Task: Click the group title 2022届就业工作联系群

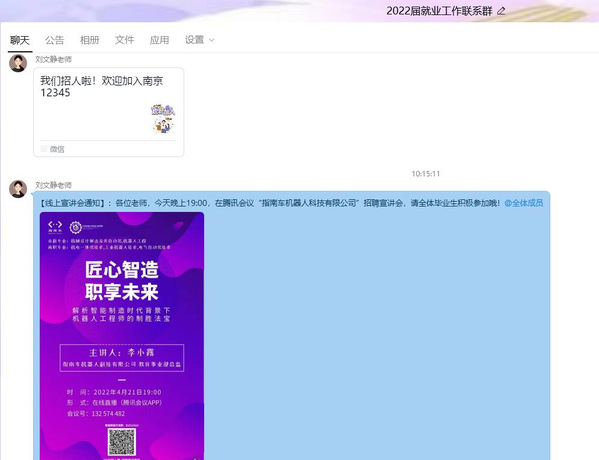Action: coord(439,11)
